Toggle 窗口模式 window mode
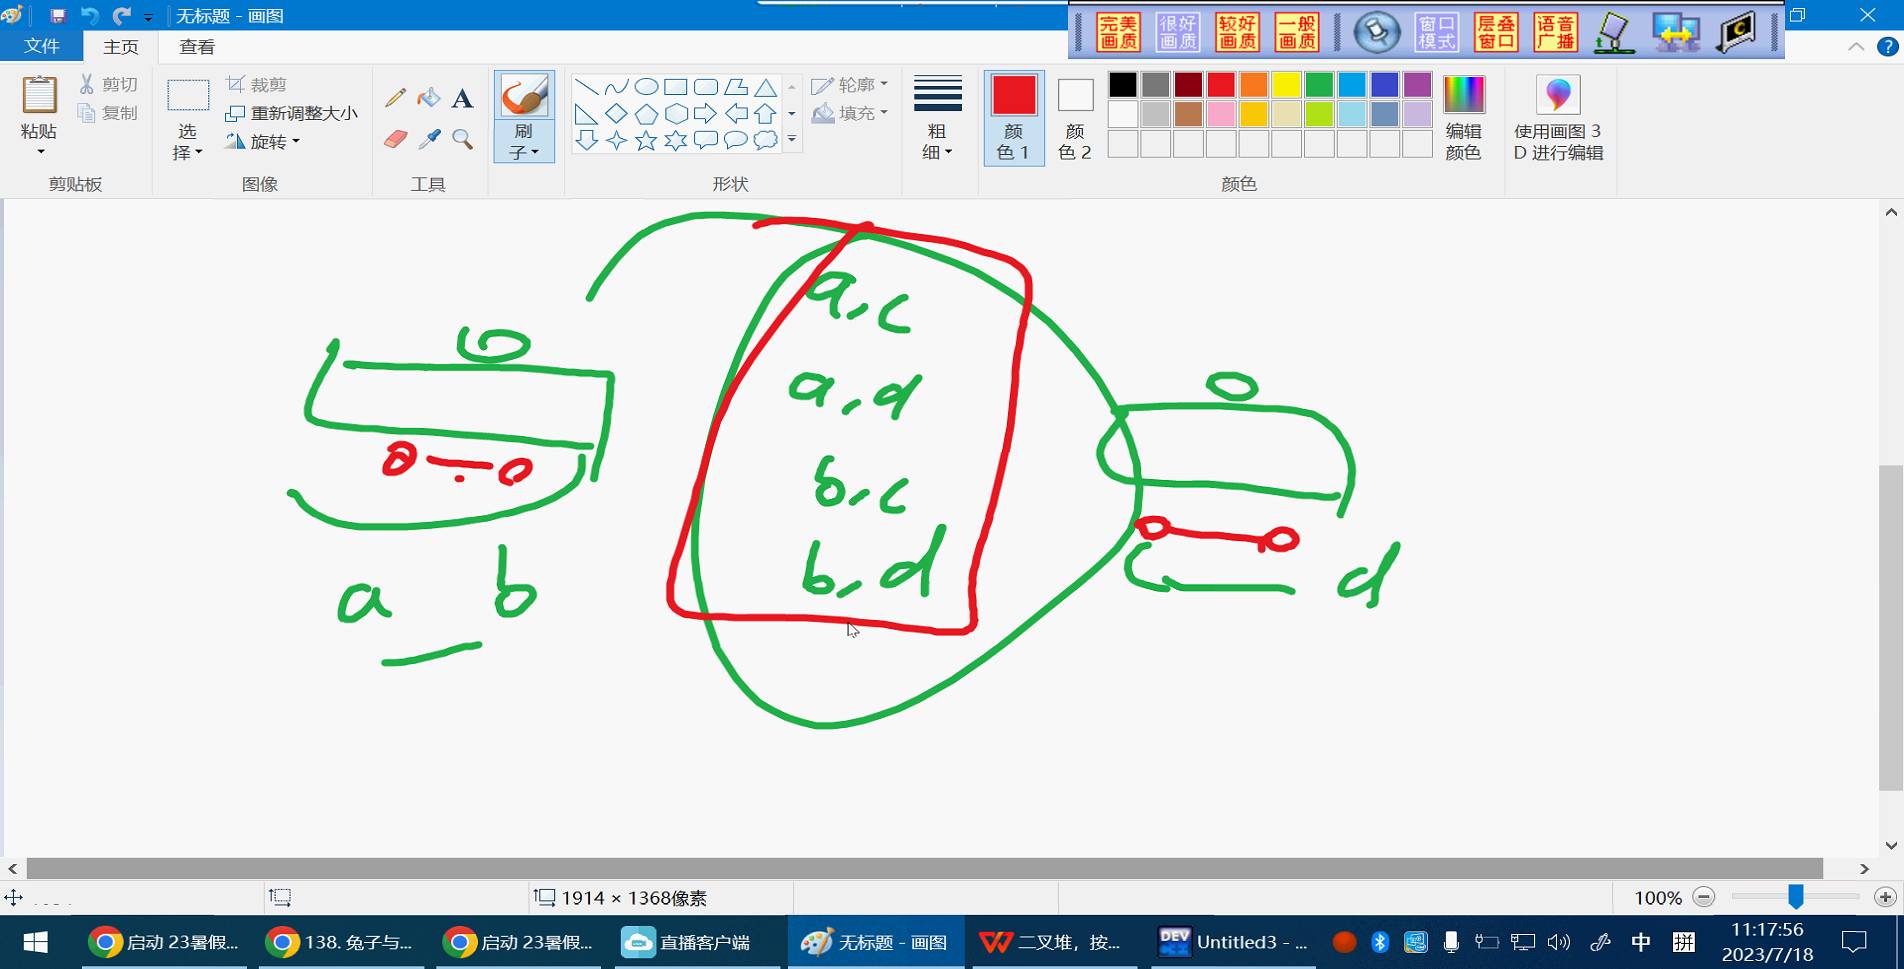 (1437, 32)
